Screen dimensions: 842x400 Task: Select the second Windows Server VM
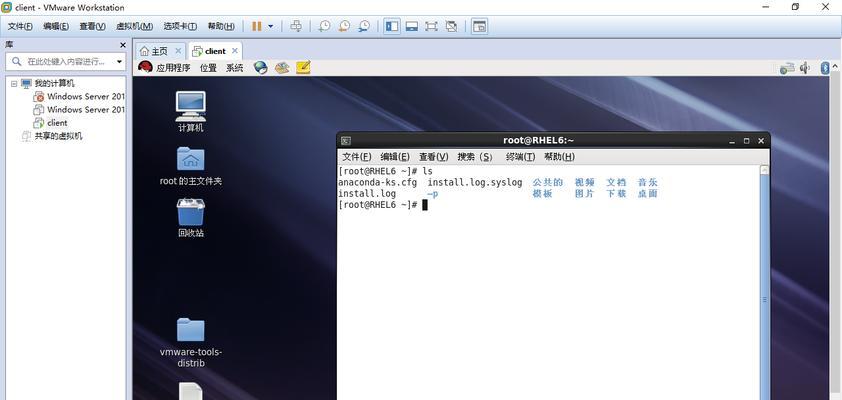tap(85, 110)
